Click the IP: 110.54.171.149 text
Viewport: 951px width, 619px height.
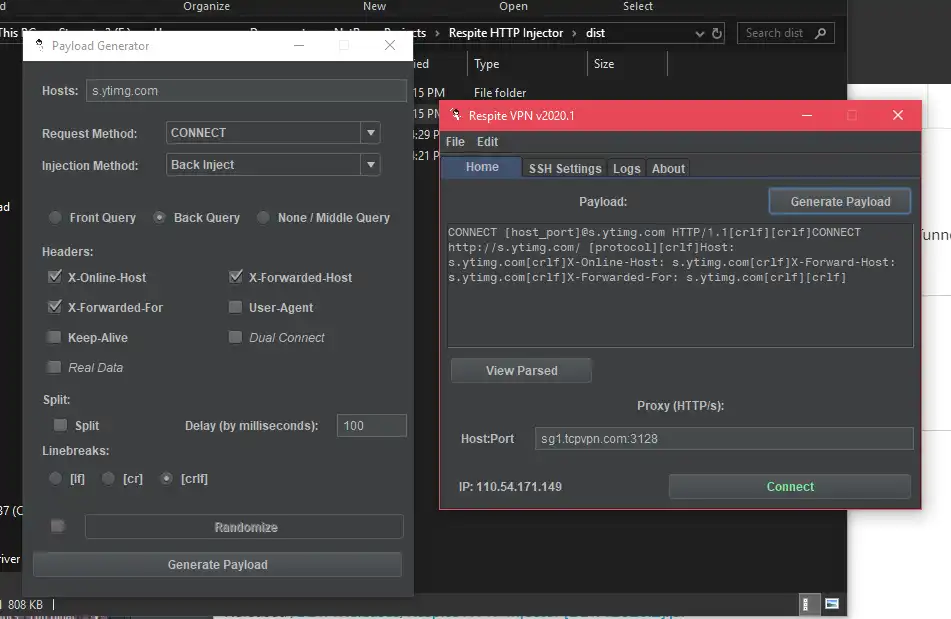click(510, 487)
